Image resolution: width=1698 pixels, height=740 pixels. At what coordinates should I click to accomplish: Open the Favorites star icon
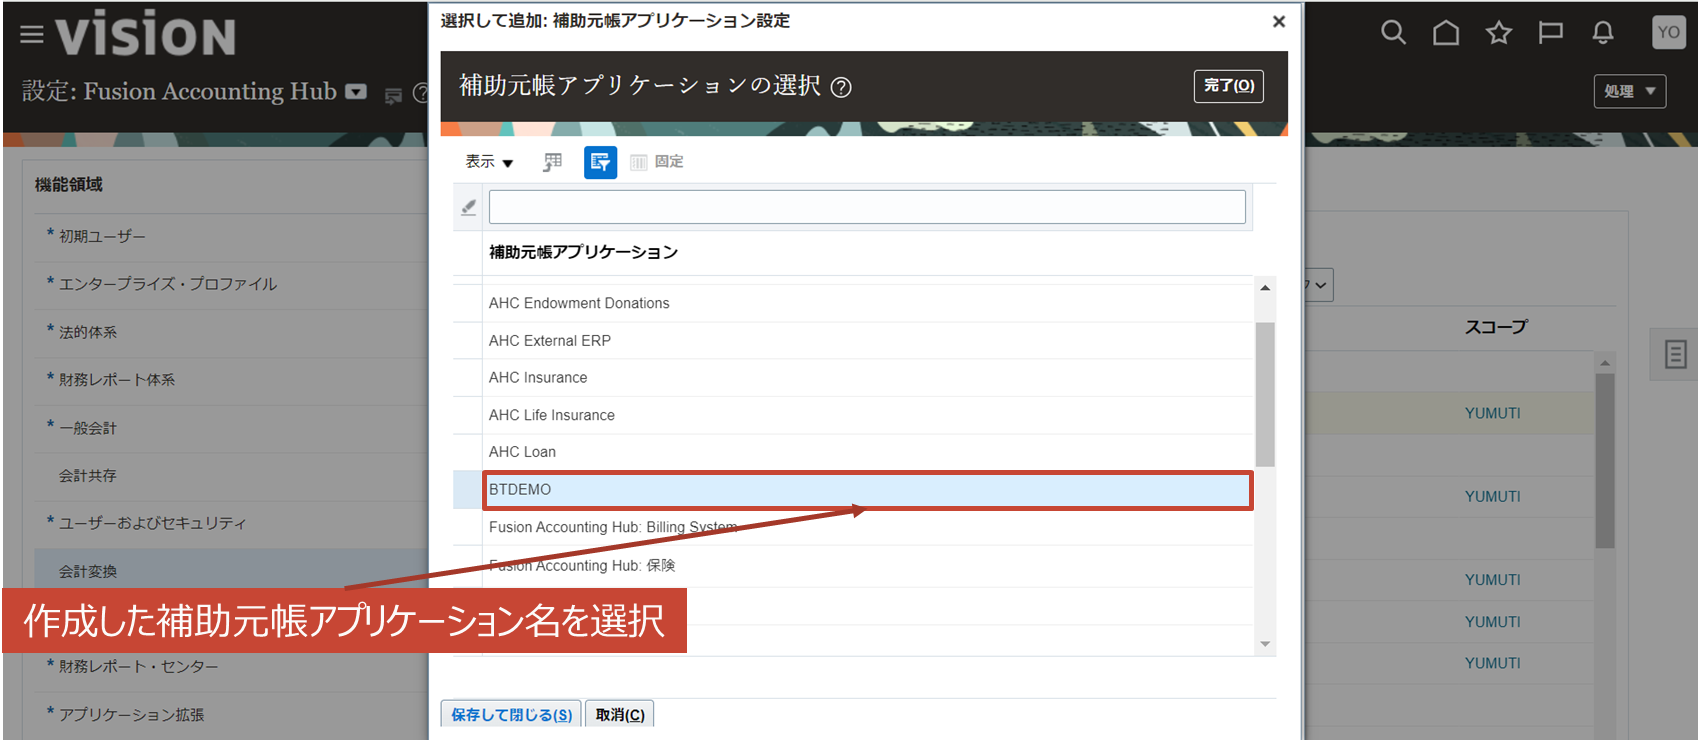point(1498,33)
